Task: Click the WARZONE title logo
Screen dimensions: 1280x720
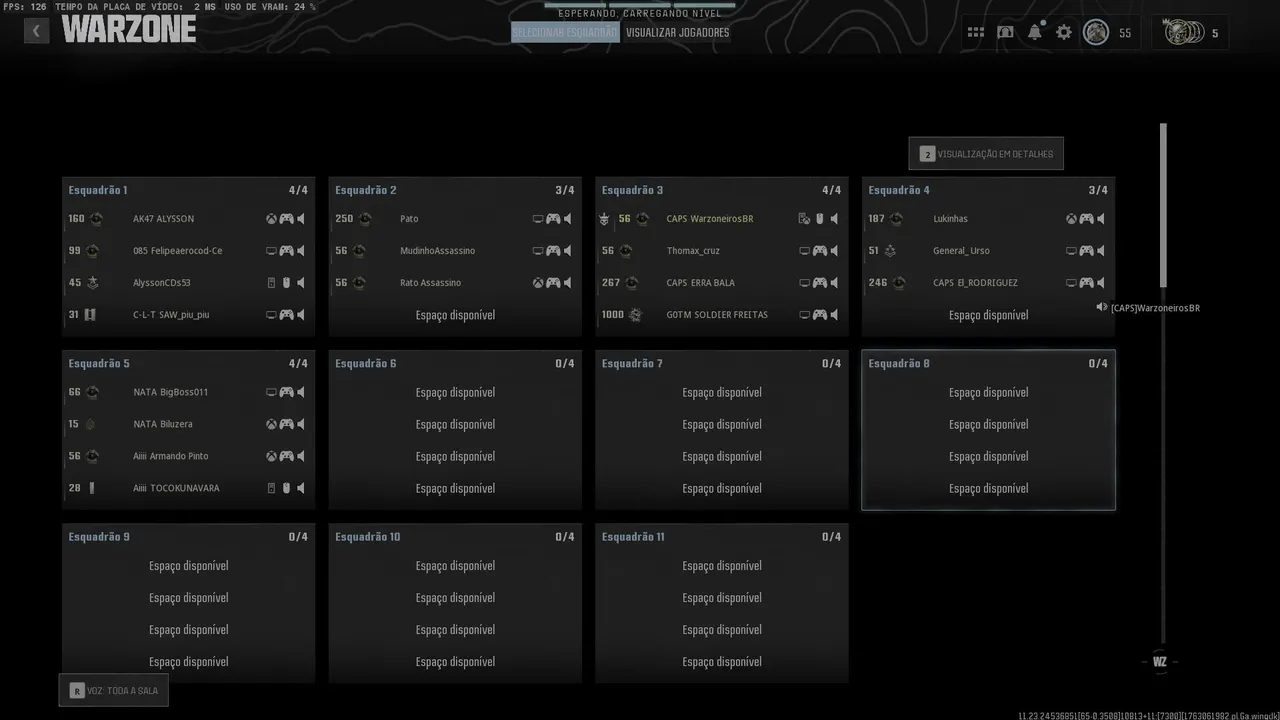Action: pos(129,30)
